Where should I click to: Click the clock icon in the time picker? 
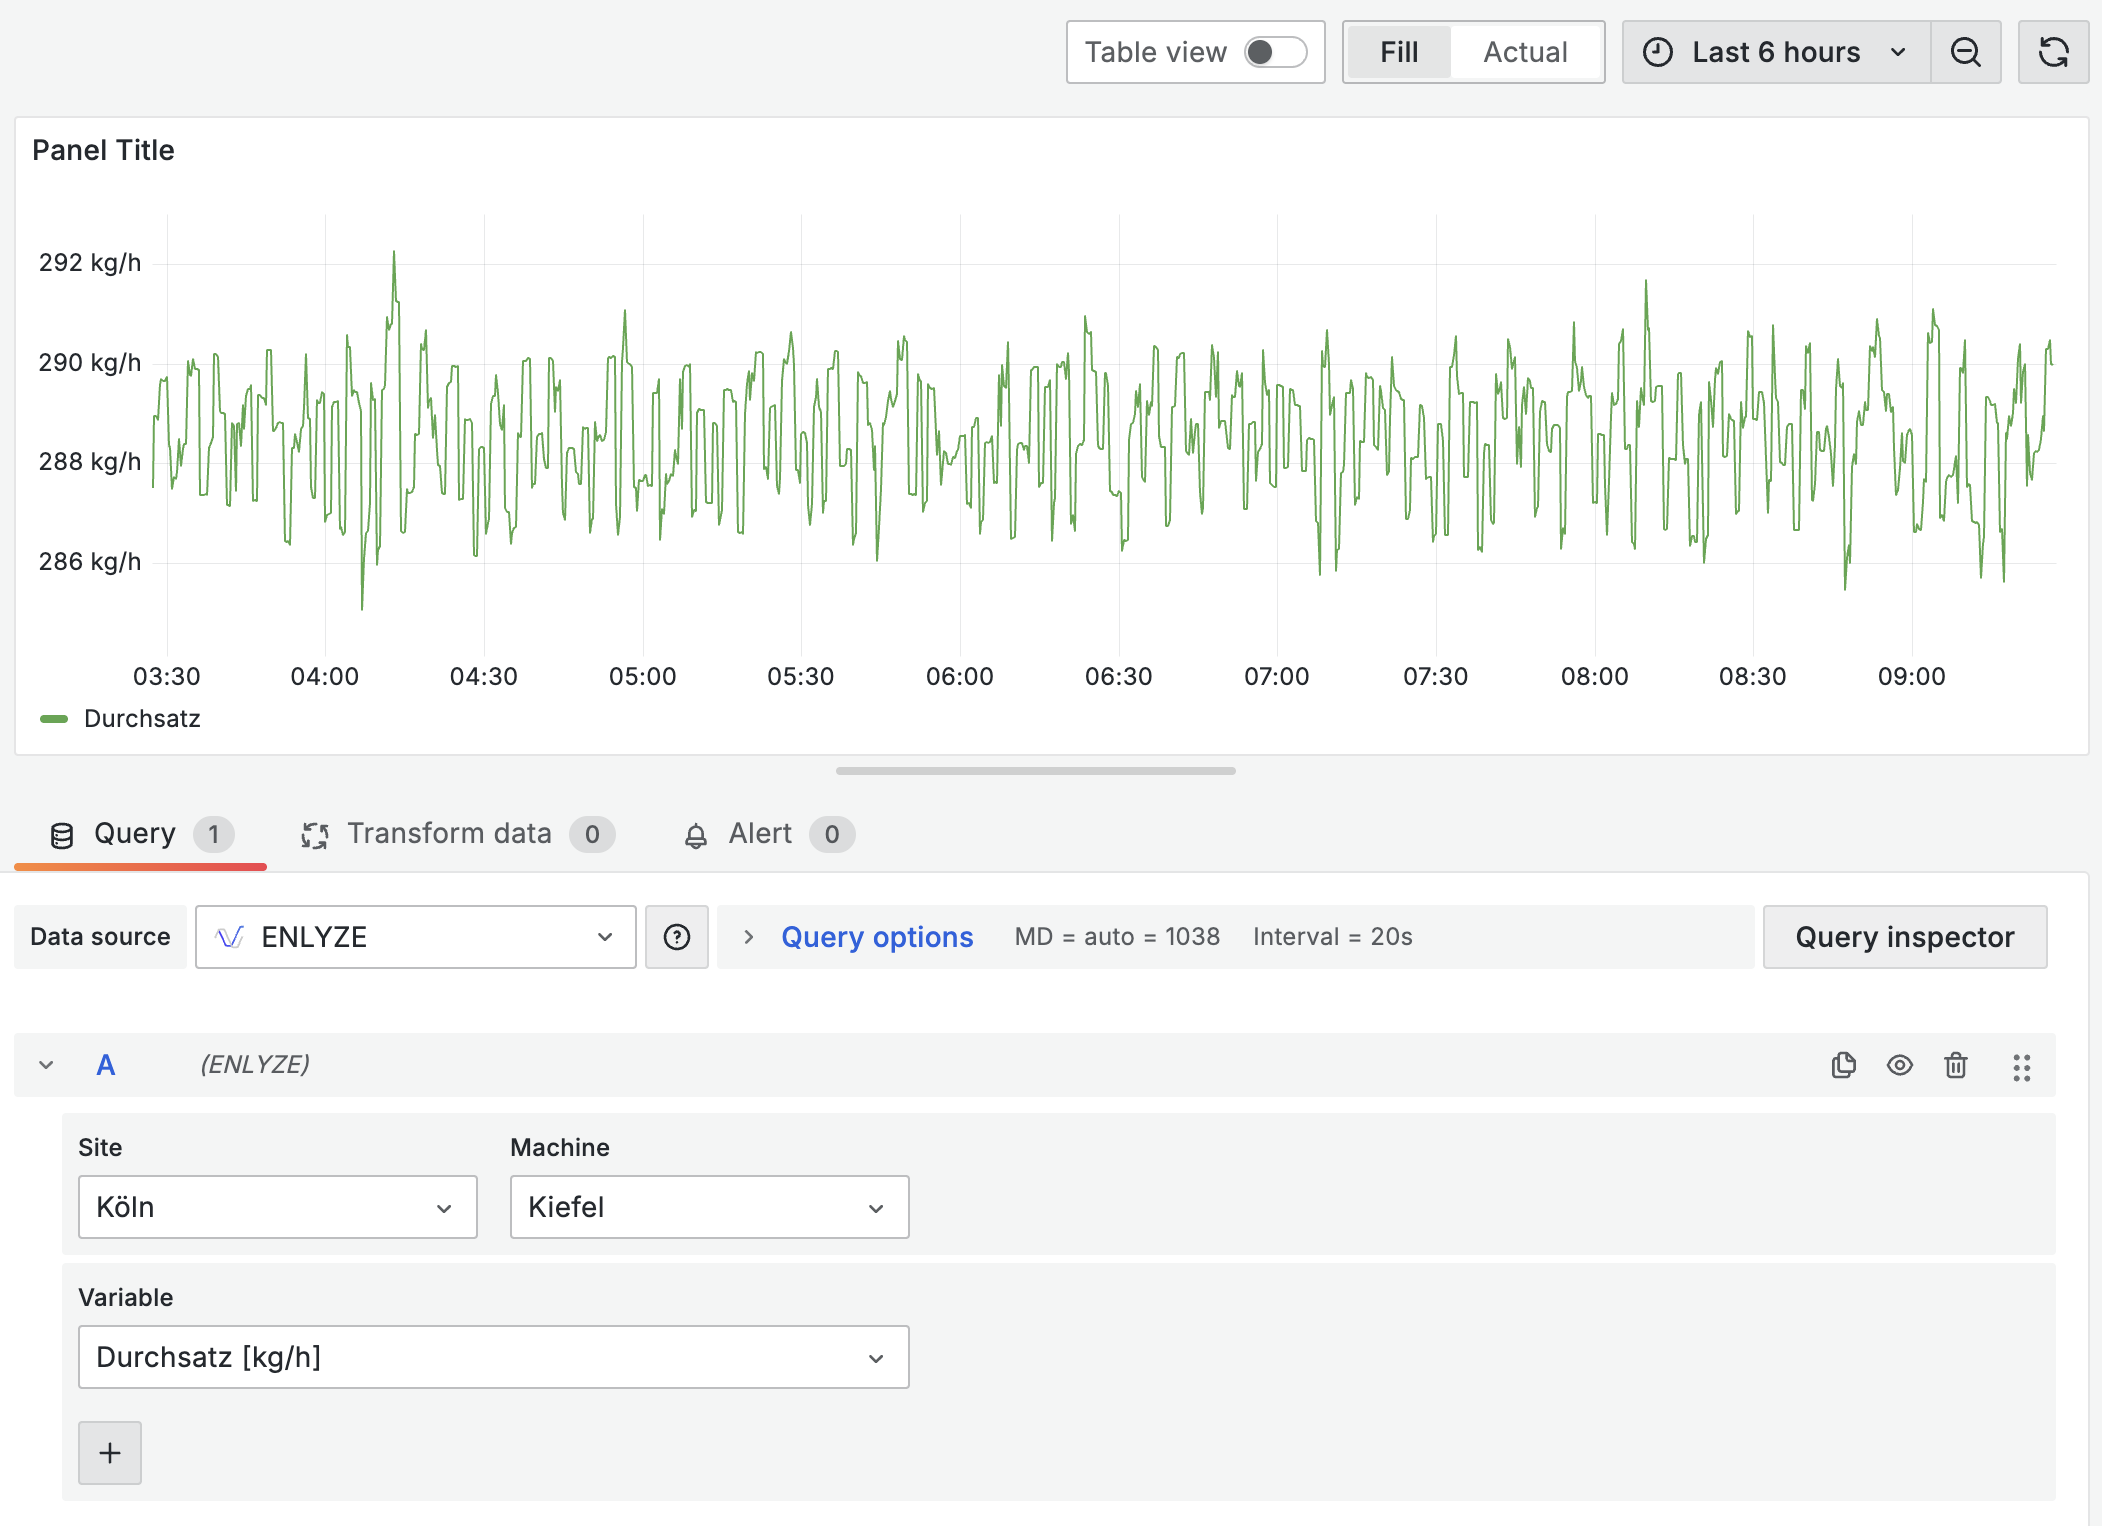(x=1657, y=52)
